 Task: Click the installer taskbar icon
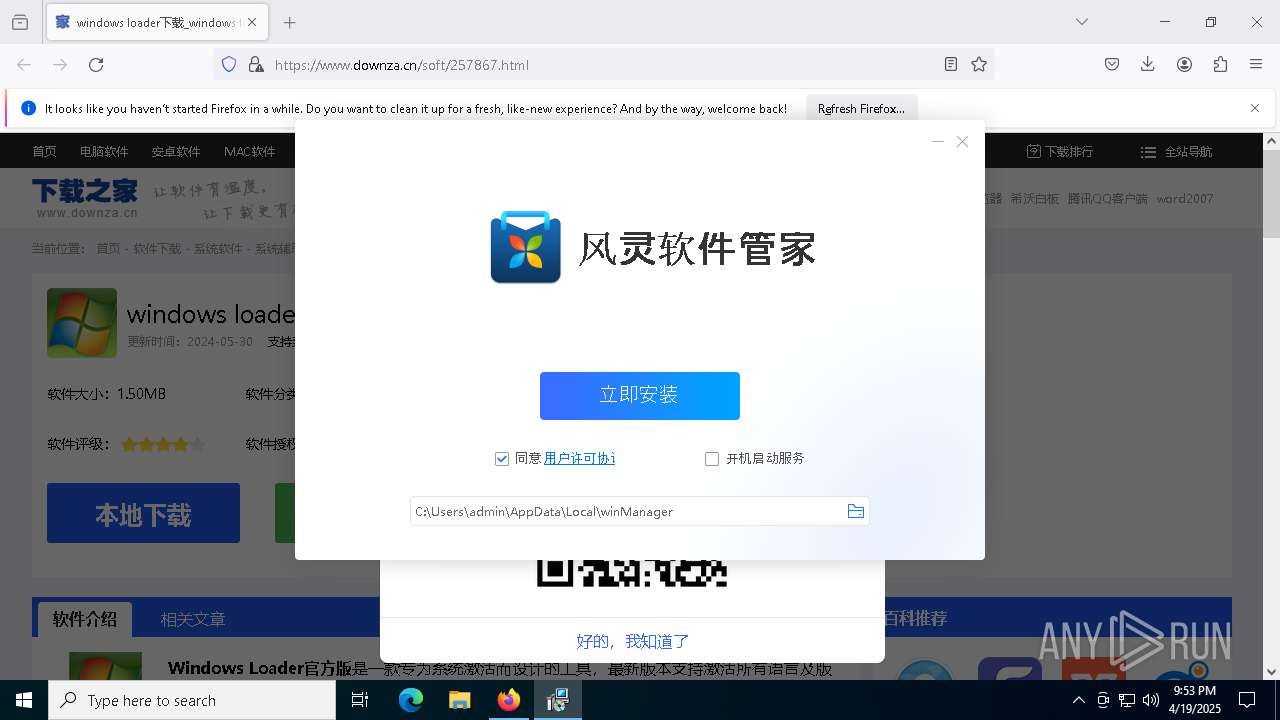pyautogui.click(x=557, y=700)
